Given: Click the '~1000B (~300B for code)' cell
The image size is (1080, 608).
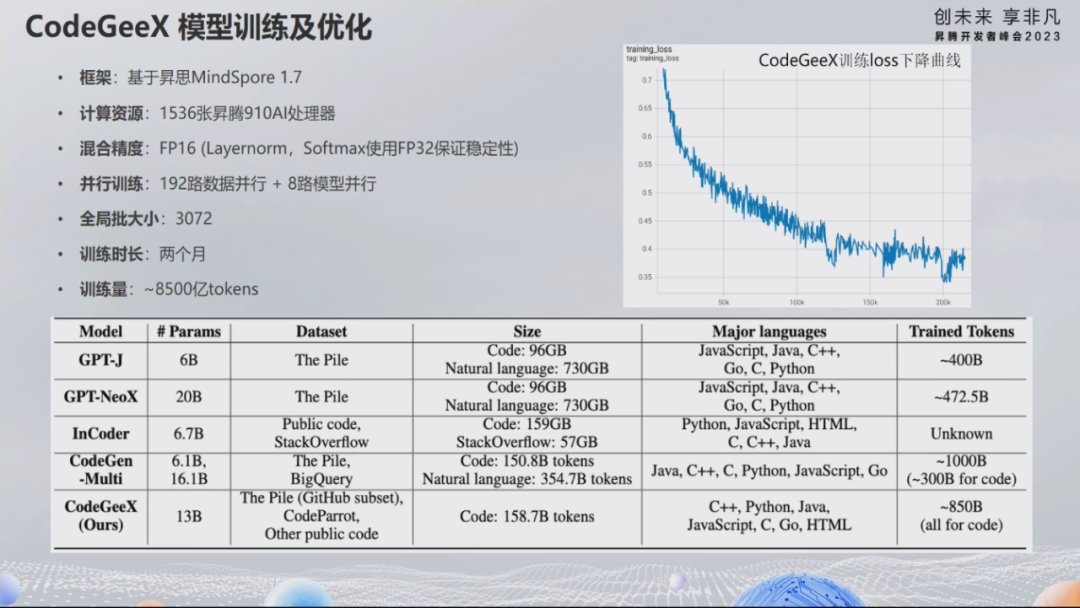Looking at the screenshot, I should pos(962,470).
